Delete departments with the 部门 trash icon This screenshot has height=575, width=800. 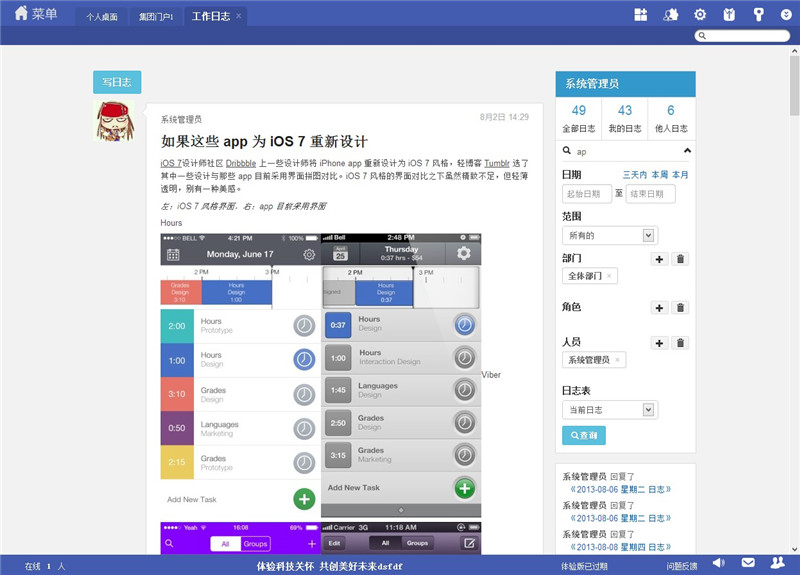(x=680, y=259)
